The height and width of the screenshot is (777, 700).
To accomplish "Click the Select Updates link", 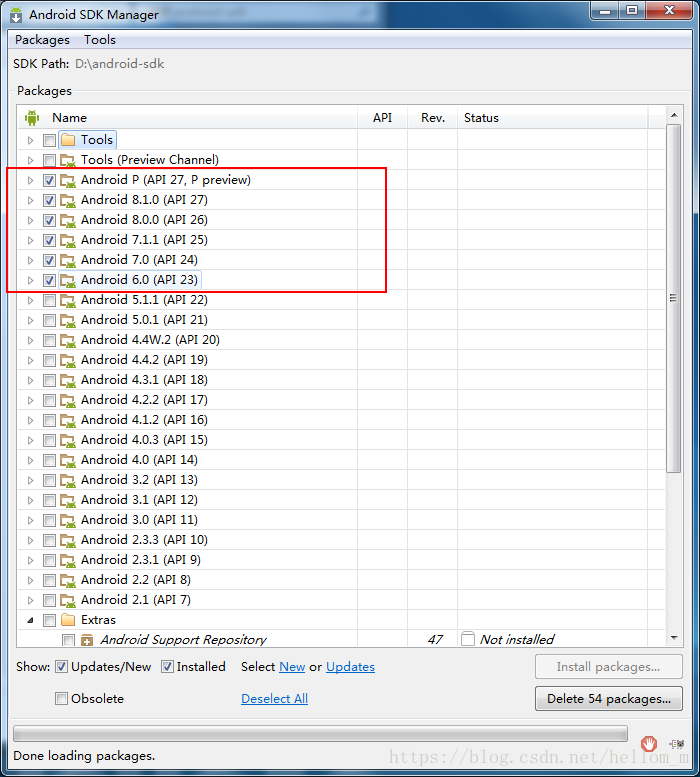I will 350,667.
